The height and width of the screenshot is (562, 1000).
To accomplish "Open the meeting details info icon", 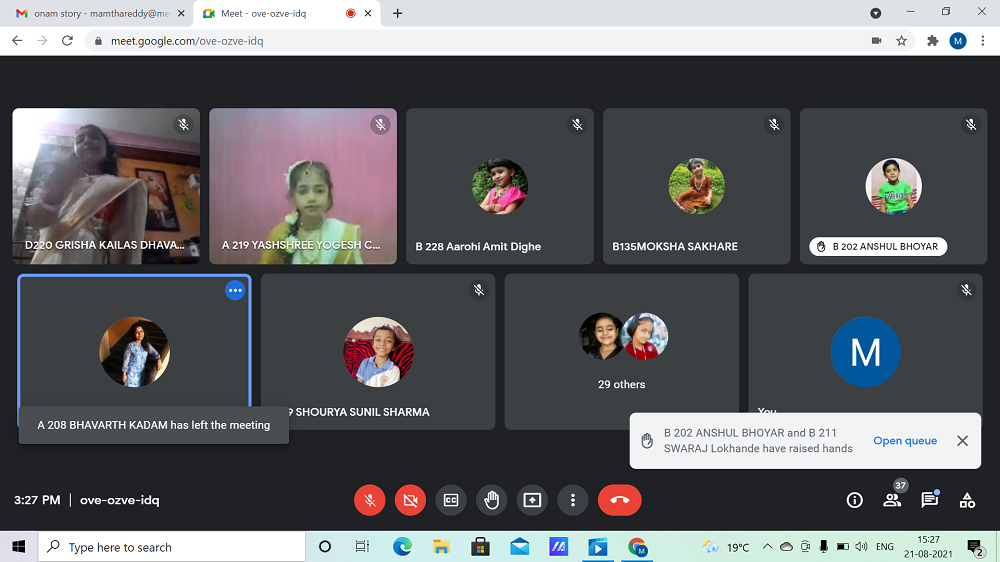I will [x=854, y=500].
